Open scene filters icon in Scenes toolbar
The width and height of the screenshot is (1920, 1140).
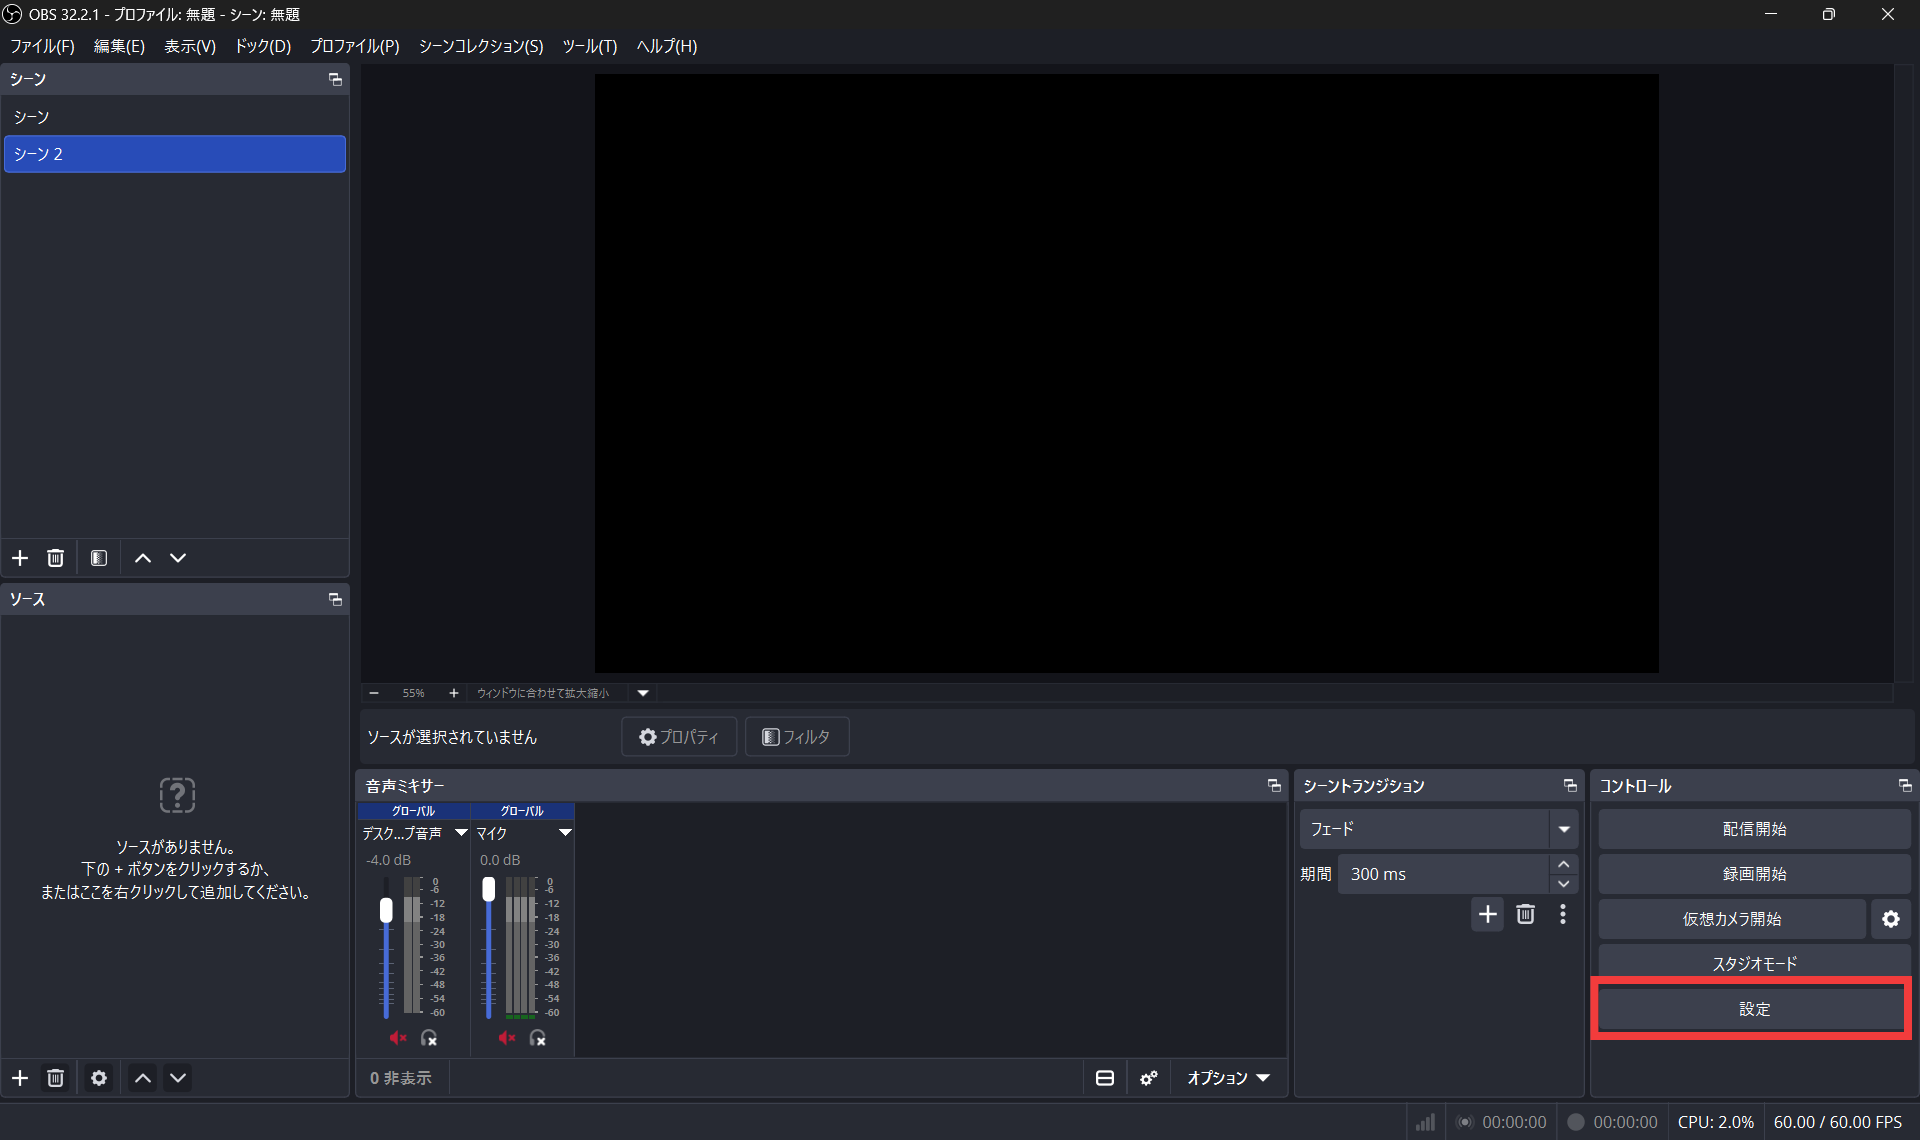[x=99, y=558]
